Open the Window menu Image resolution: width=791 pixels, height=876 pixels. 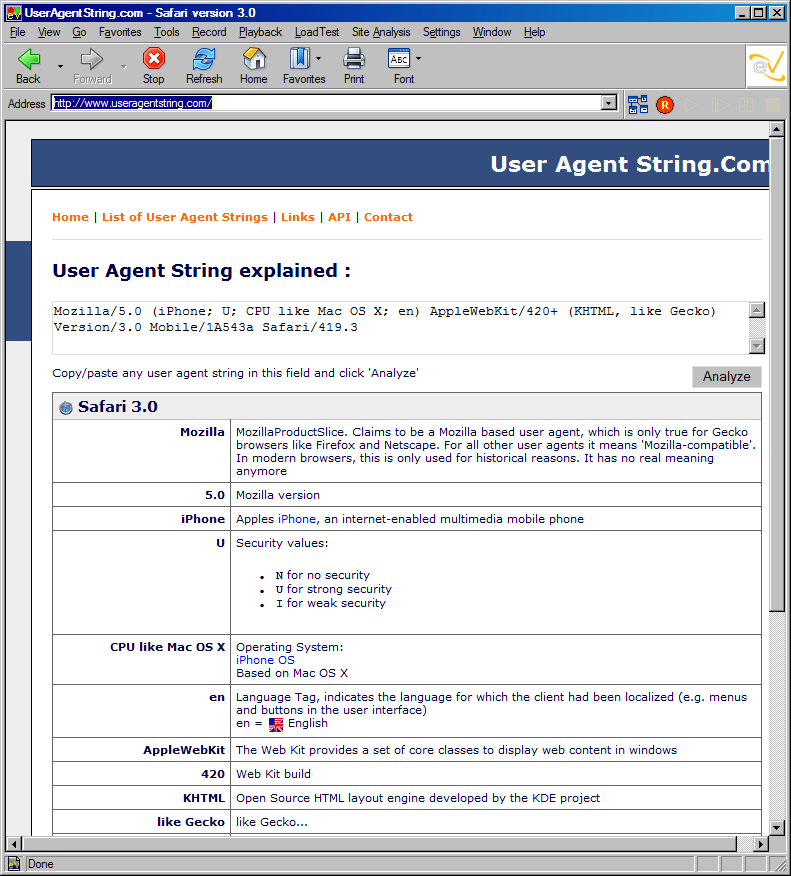click(492, 32)
